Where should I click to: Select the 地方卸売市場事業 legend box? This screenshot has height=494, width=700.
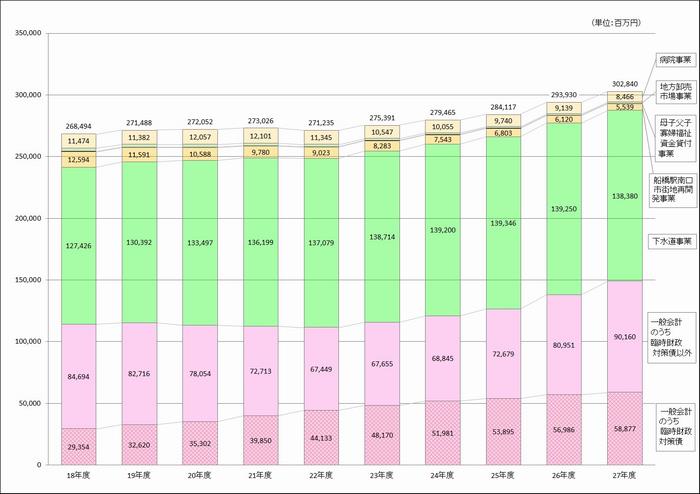click(x=676, y=92)
